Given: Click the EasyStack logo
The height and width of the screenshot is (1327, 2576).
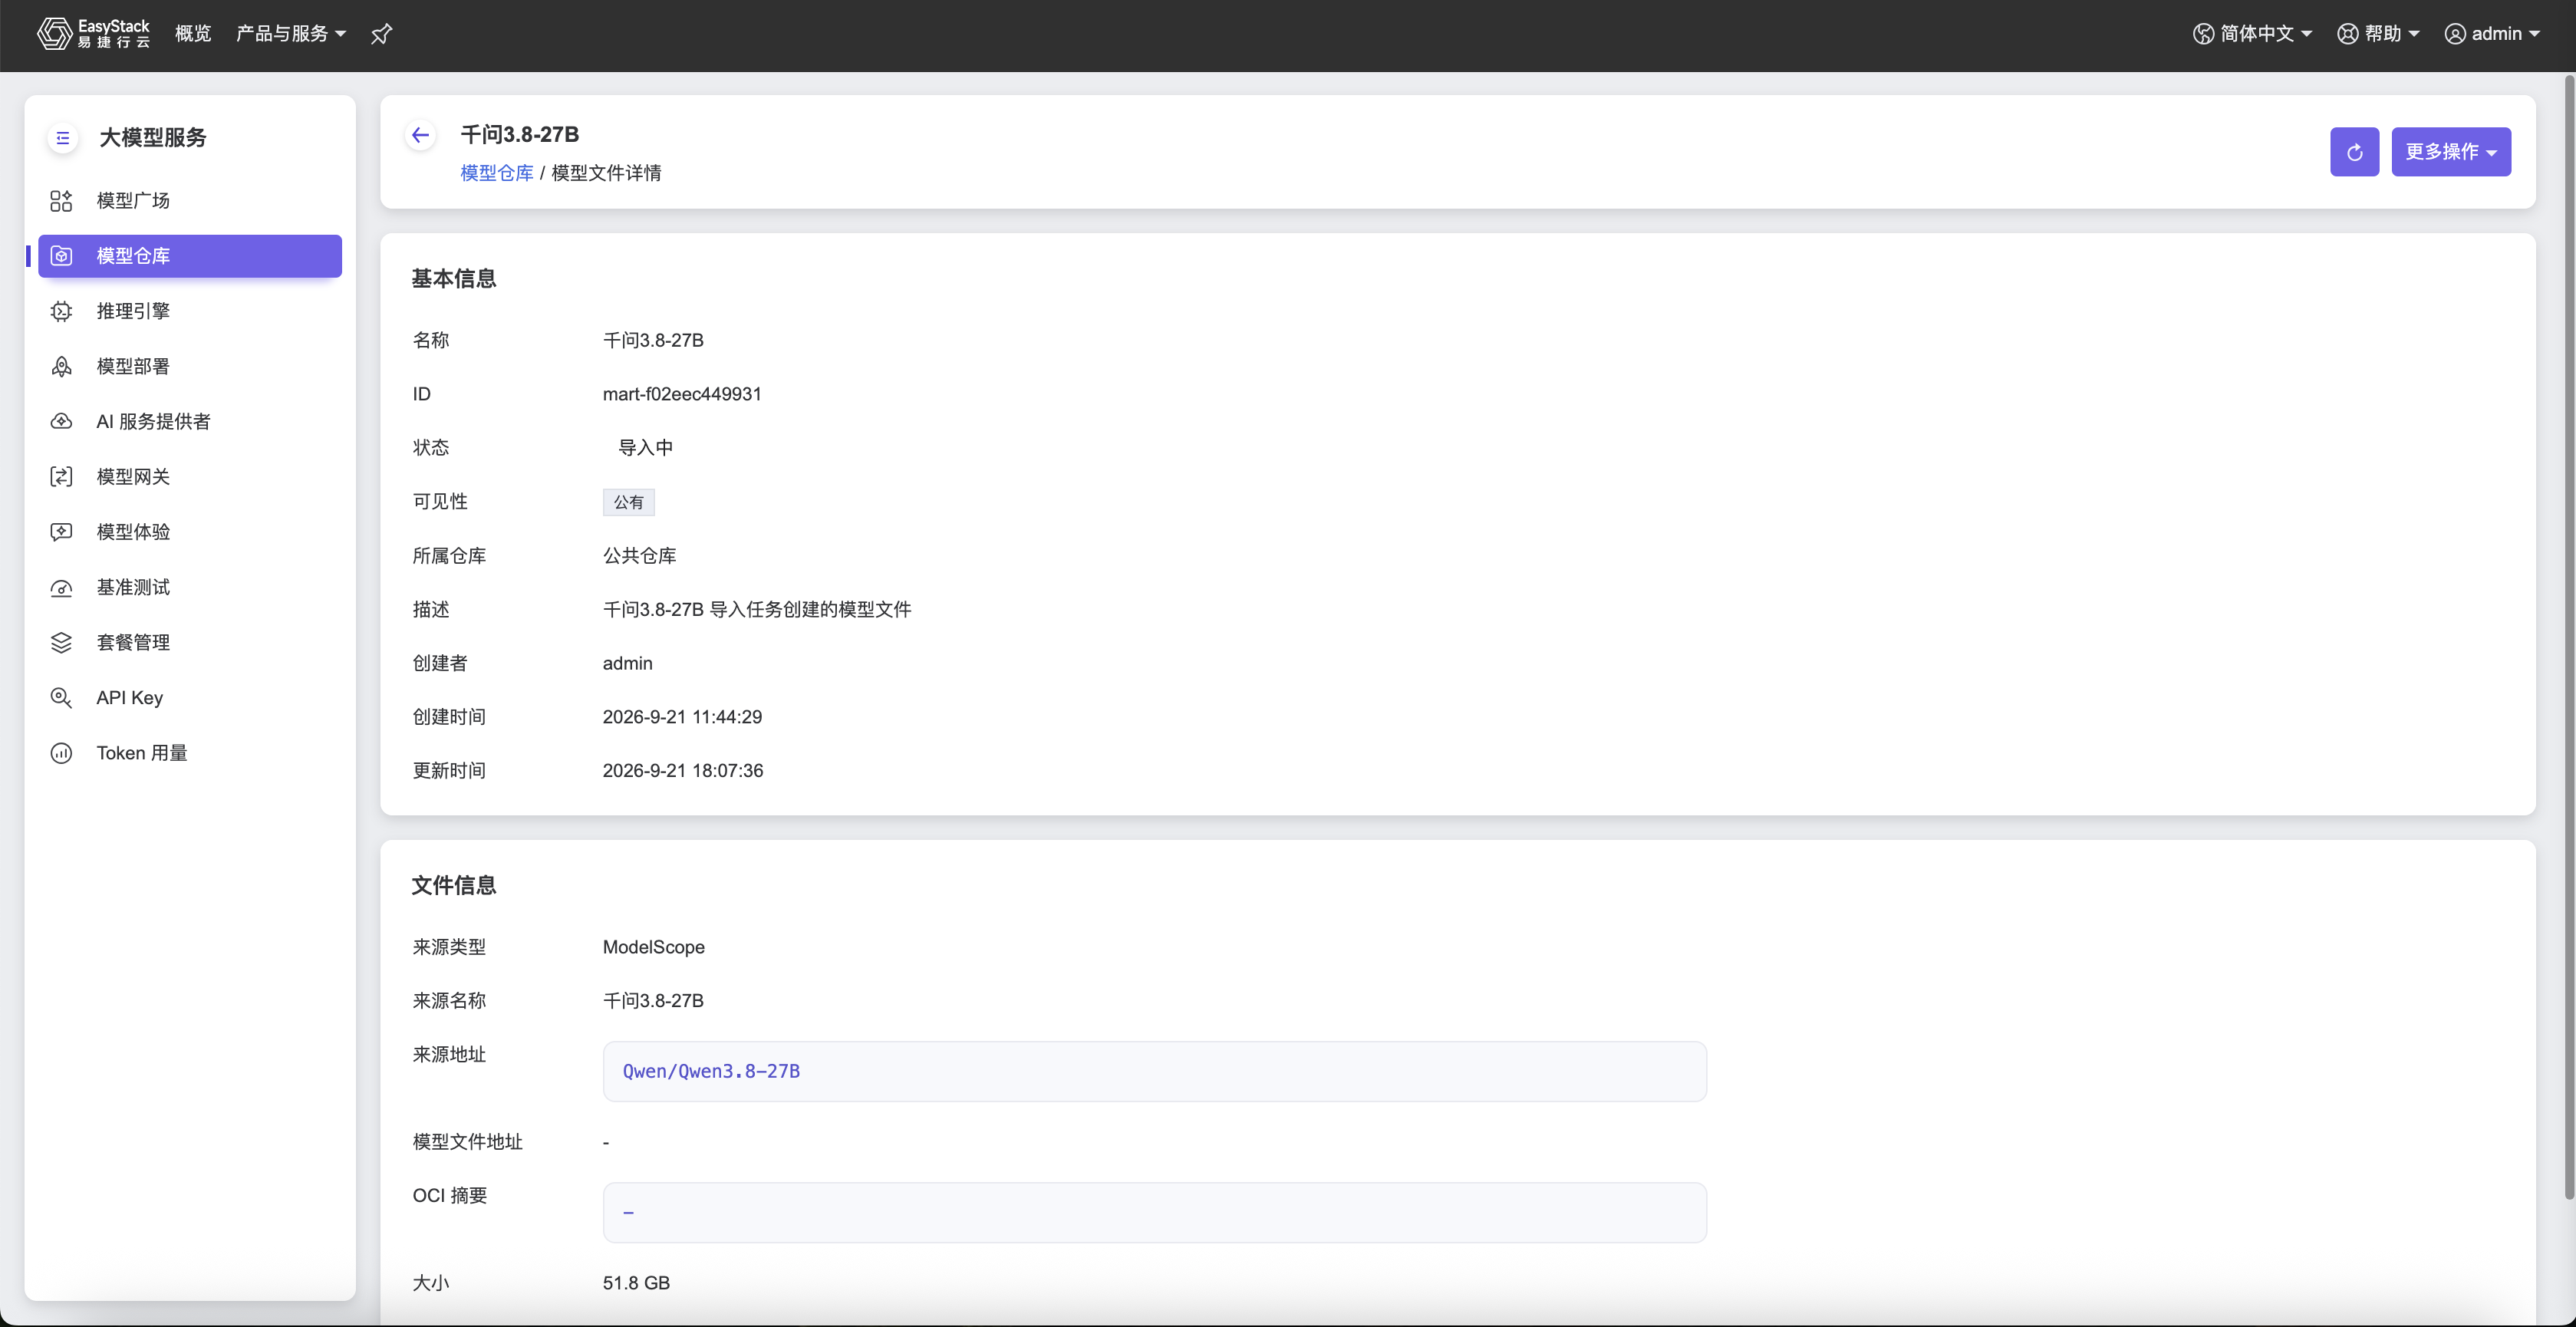Looking at the screenshot, I should pos(93,33).
